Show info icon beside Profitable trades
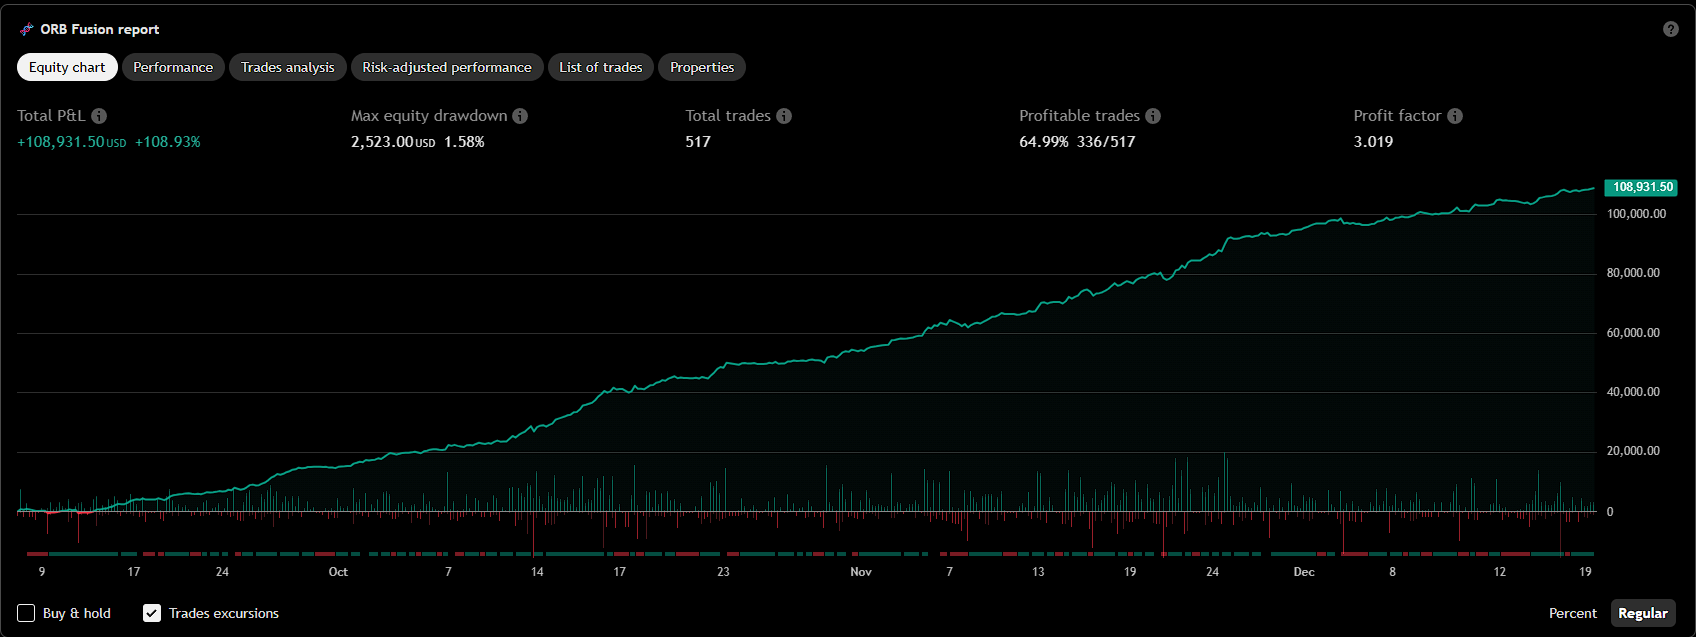The image size is (1696, 637). pos(1153,116)
